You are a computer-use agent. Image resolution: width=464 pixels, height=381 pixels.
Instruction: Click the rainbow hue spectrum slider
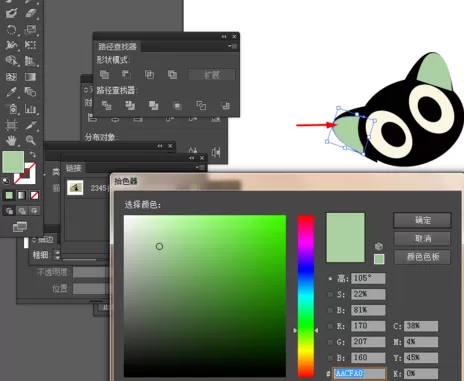click(306, 296)
